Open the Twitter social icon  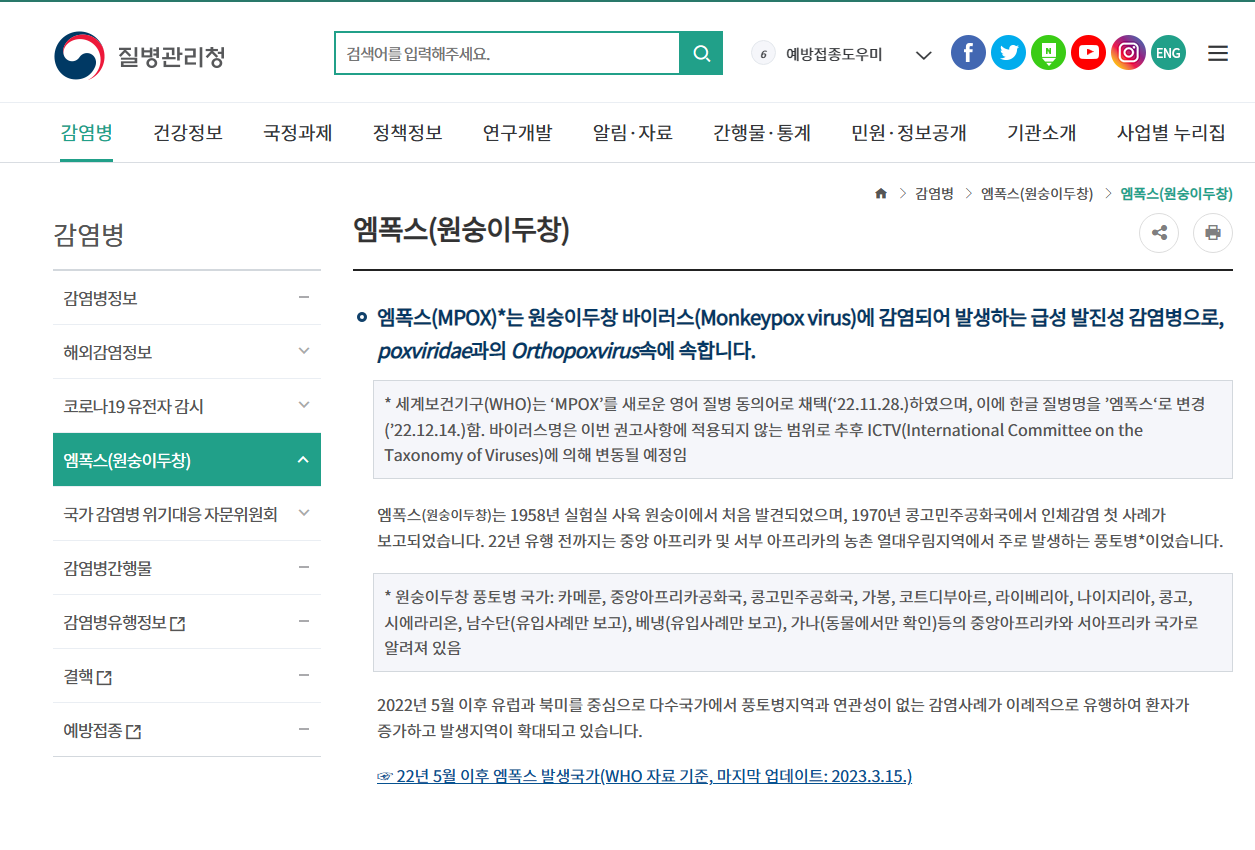click(x=1008, y=52)
